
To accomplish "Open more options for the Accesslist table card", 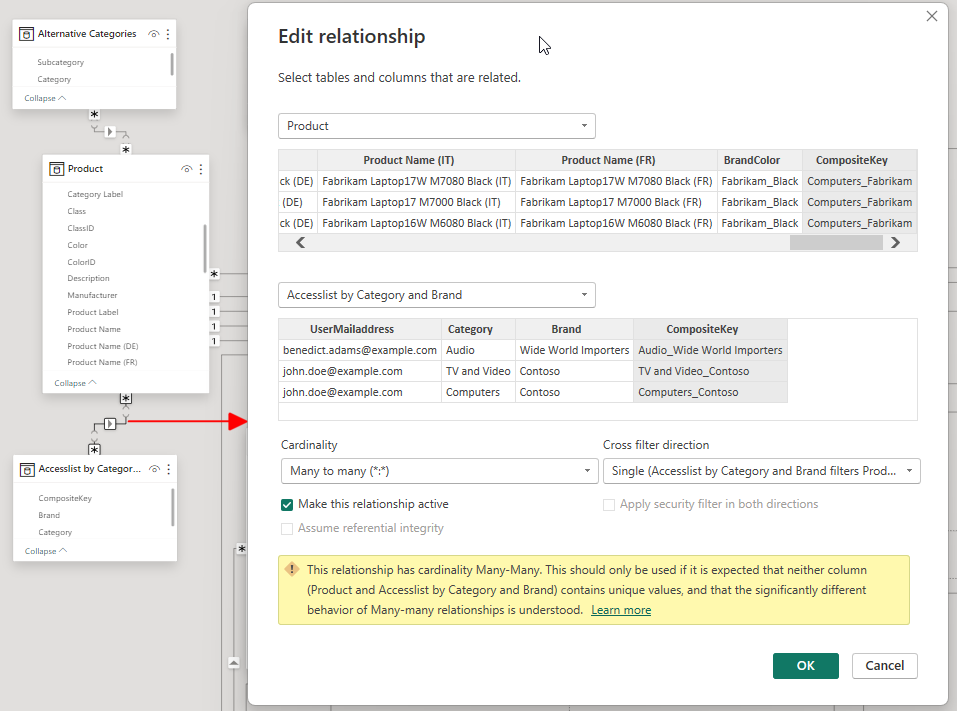I will 168,469.
